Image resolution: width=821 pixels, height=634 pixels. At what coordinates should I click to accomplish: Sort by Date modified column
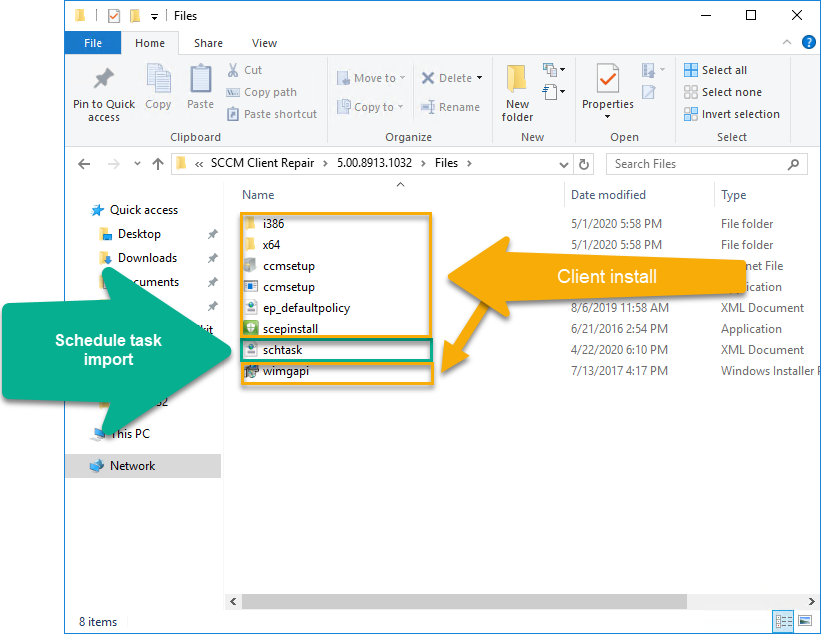[x=608, y=195]
